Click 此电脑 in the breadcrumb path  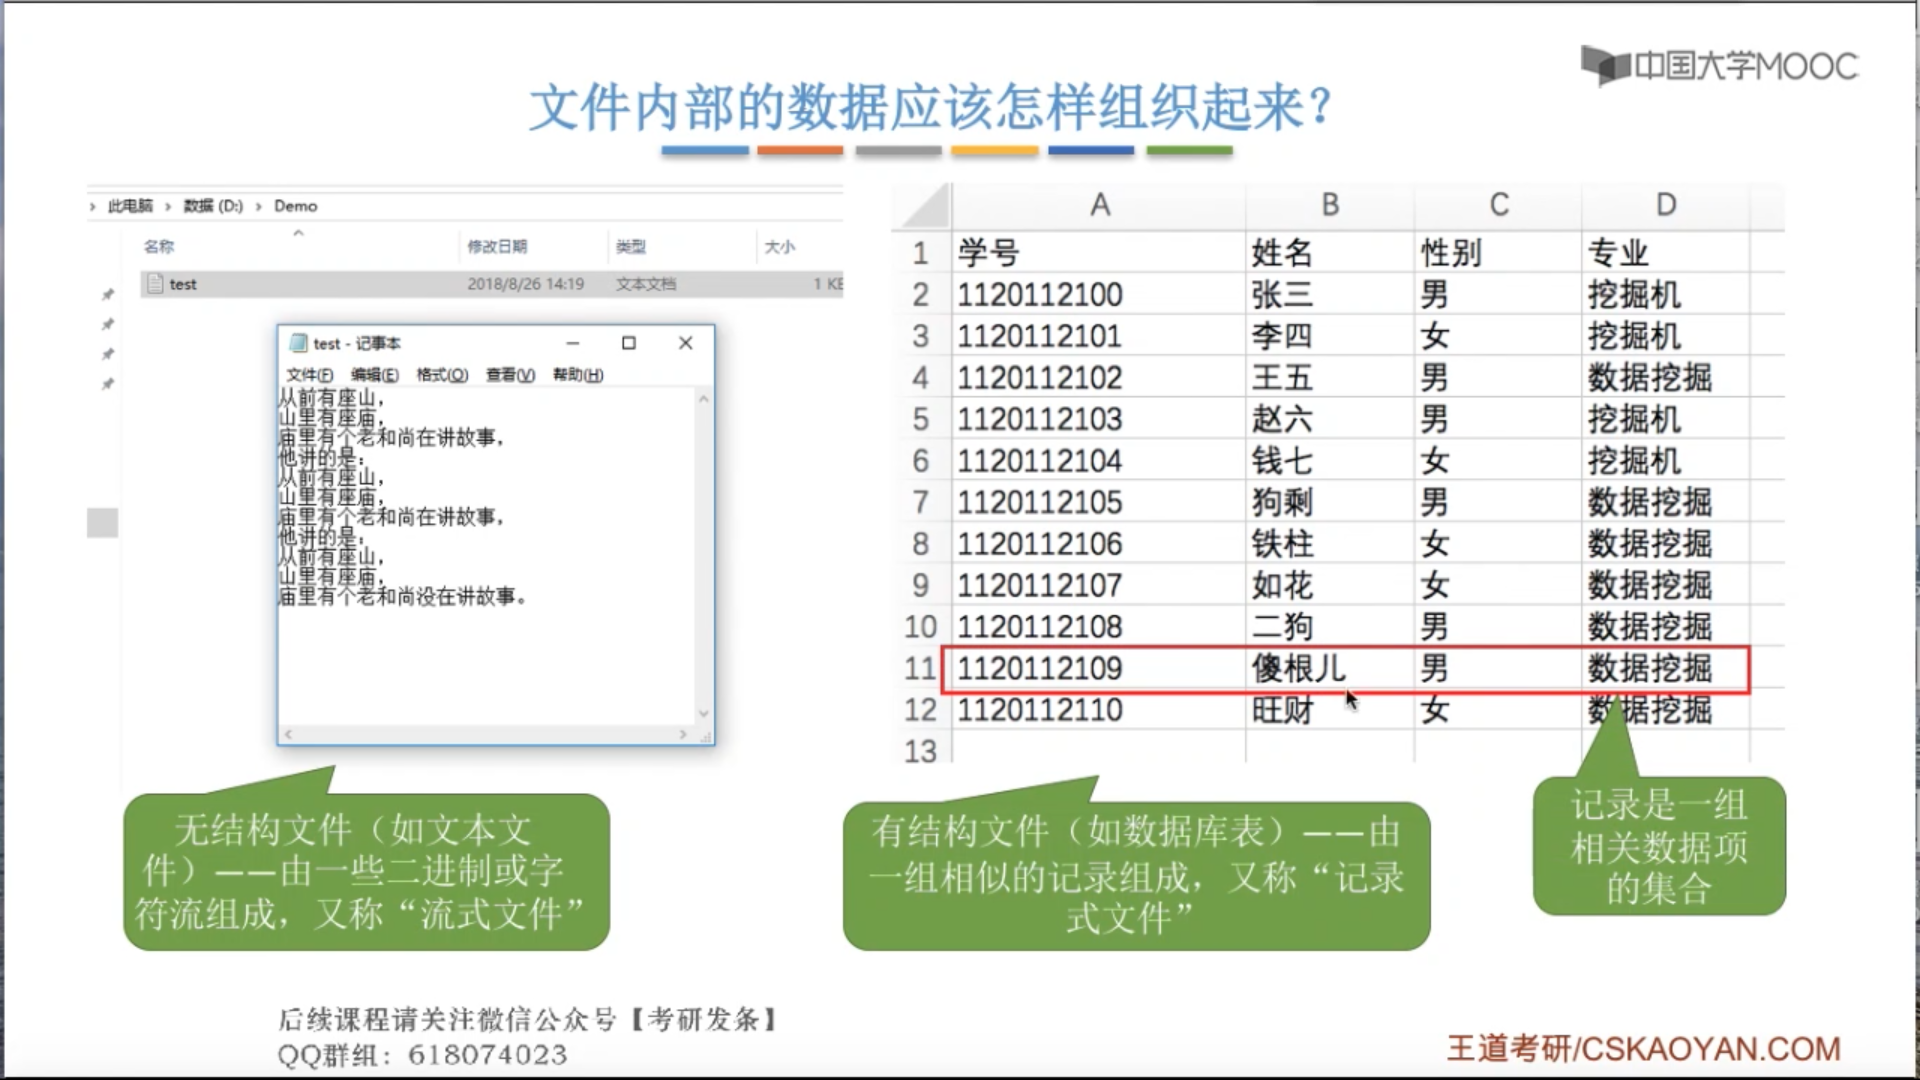click(x=130, y=206)
